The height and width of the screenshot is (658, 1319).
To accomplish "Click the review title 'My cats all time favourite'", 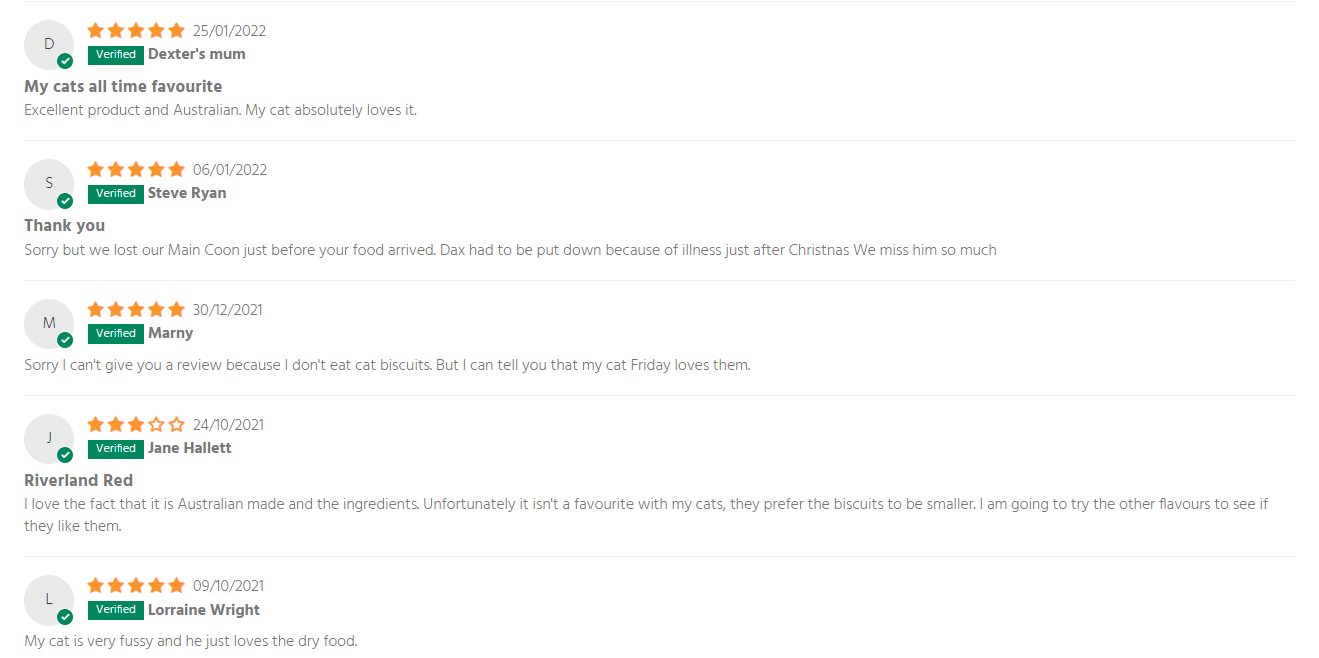I will coord(123,87).
